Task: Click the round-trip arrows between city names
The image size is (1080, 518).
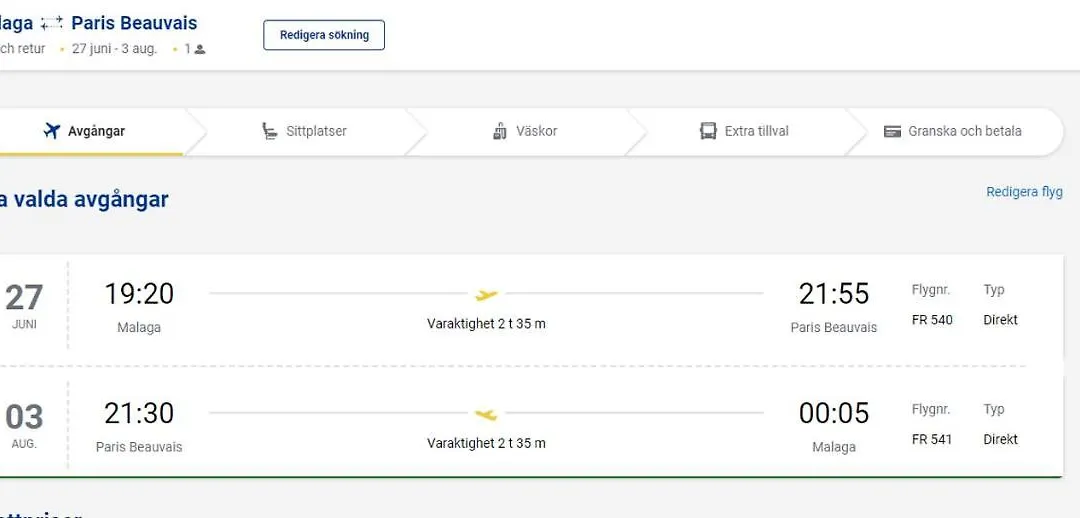Action: [52, 23]
